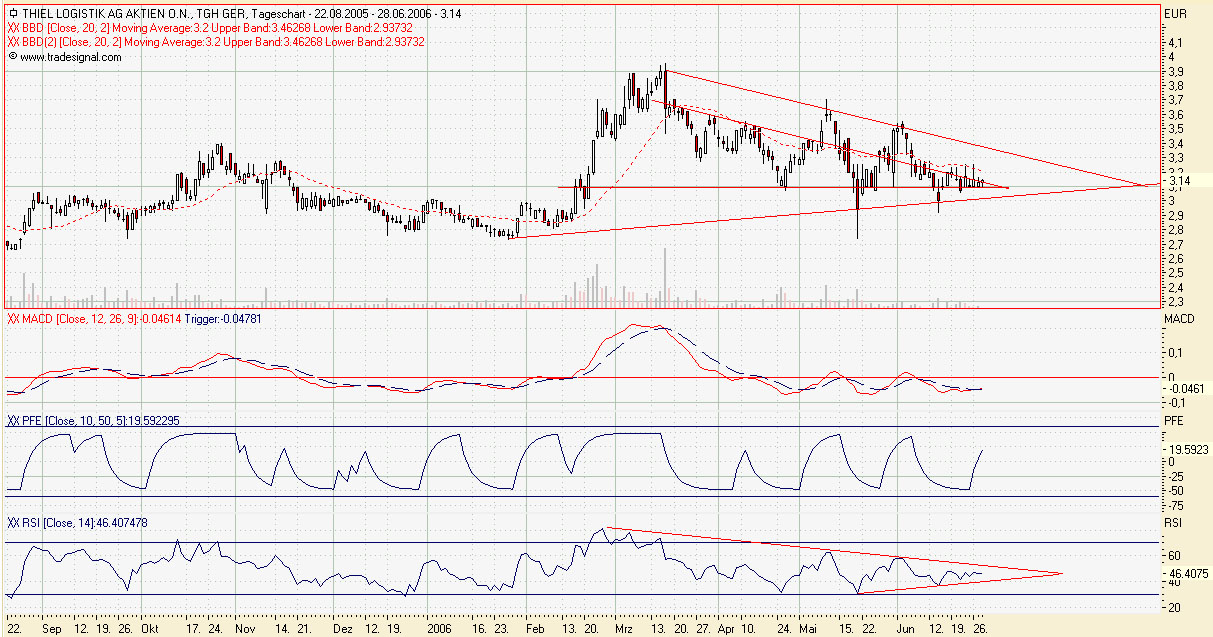Click the Sep month label on time axis
The image size is (1213, 637).
[x=54, y=631]
